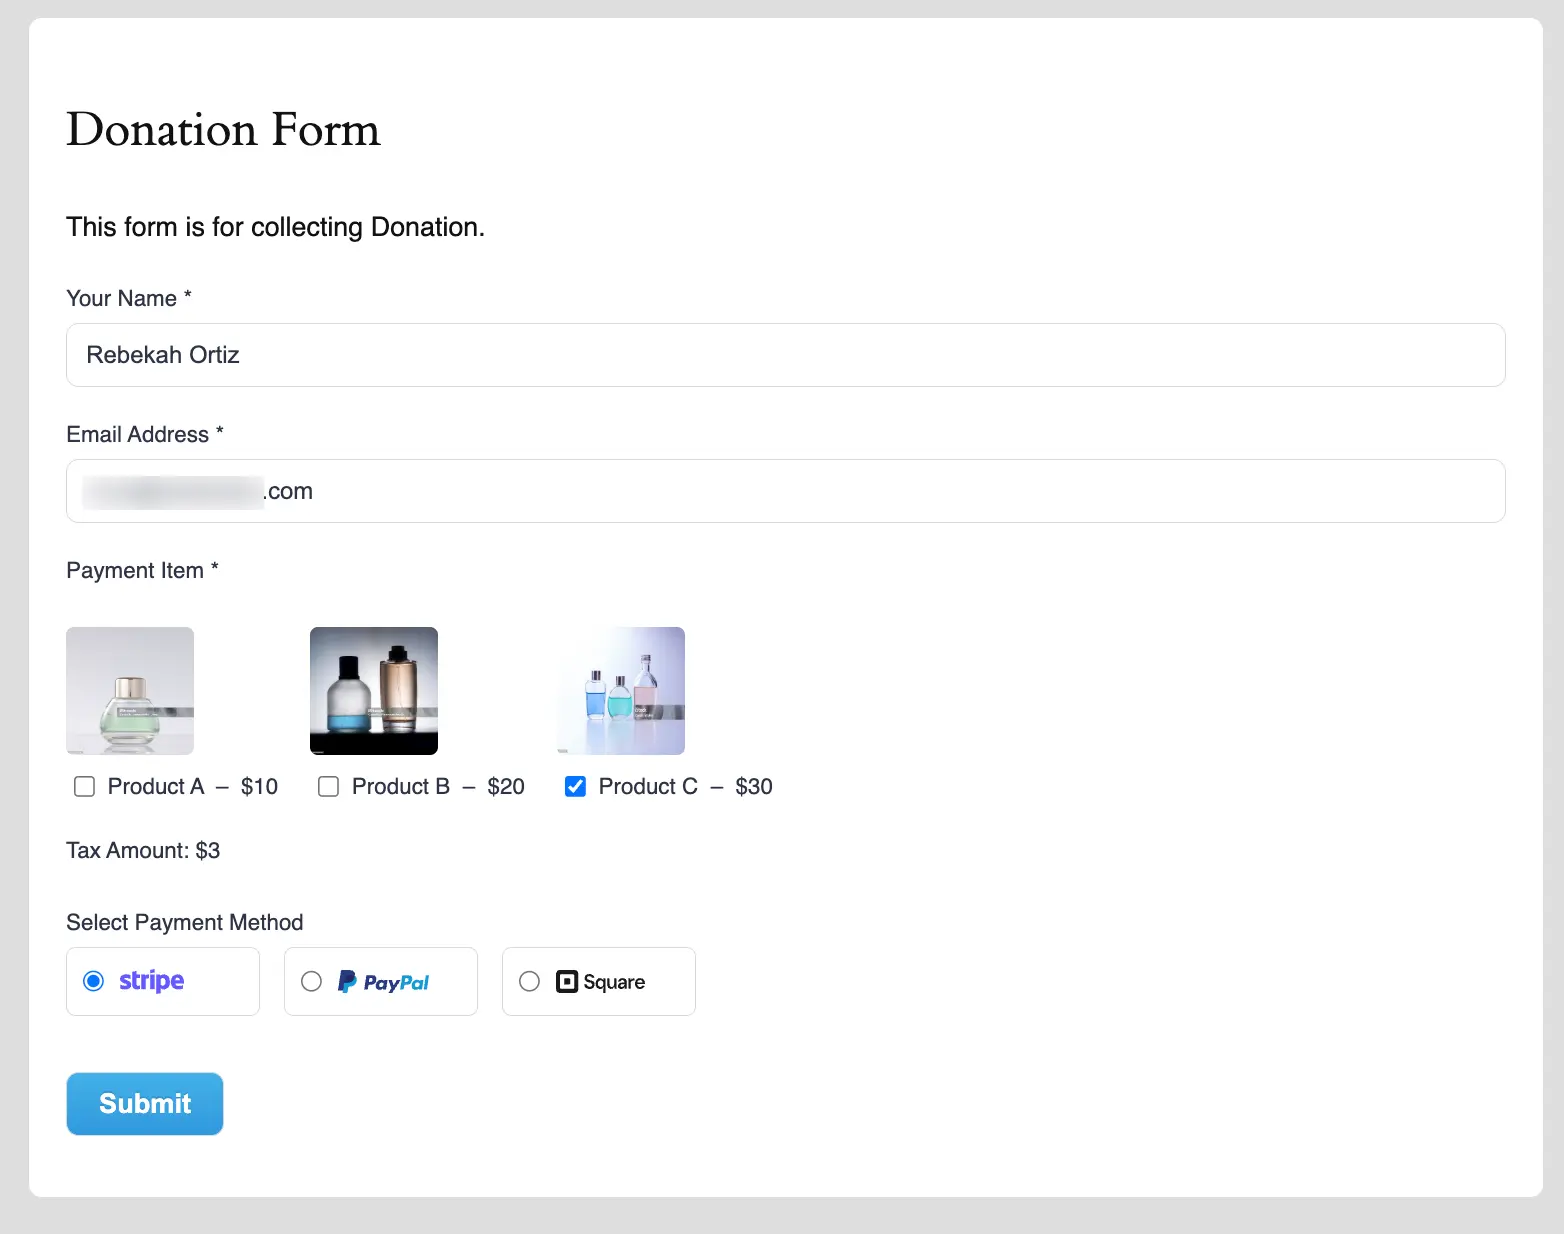Click the Product A label text
This screenshot has width=1564, height=1234.
(x=155, y=786)
